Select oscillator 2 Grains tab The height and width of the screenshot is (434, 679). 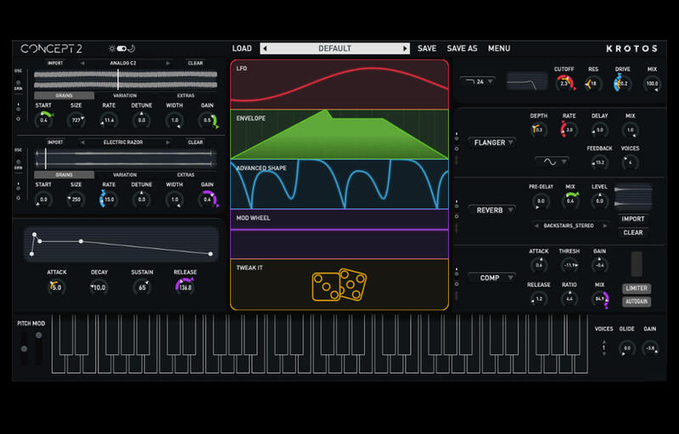(x=64, y=175)
